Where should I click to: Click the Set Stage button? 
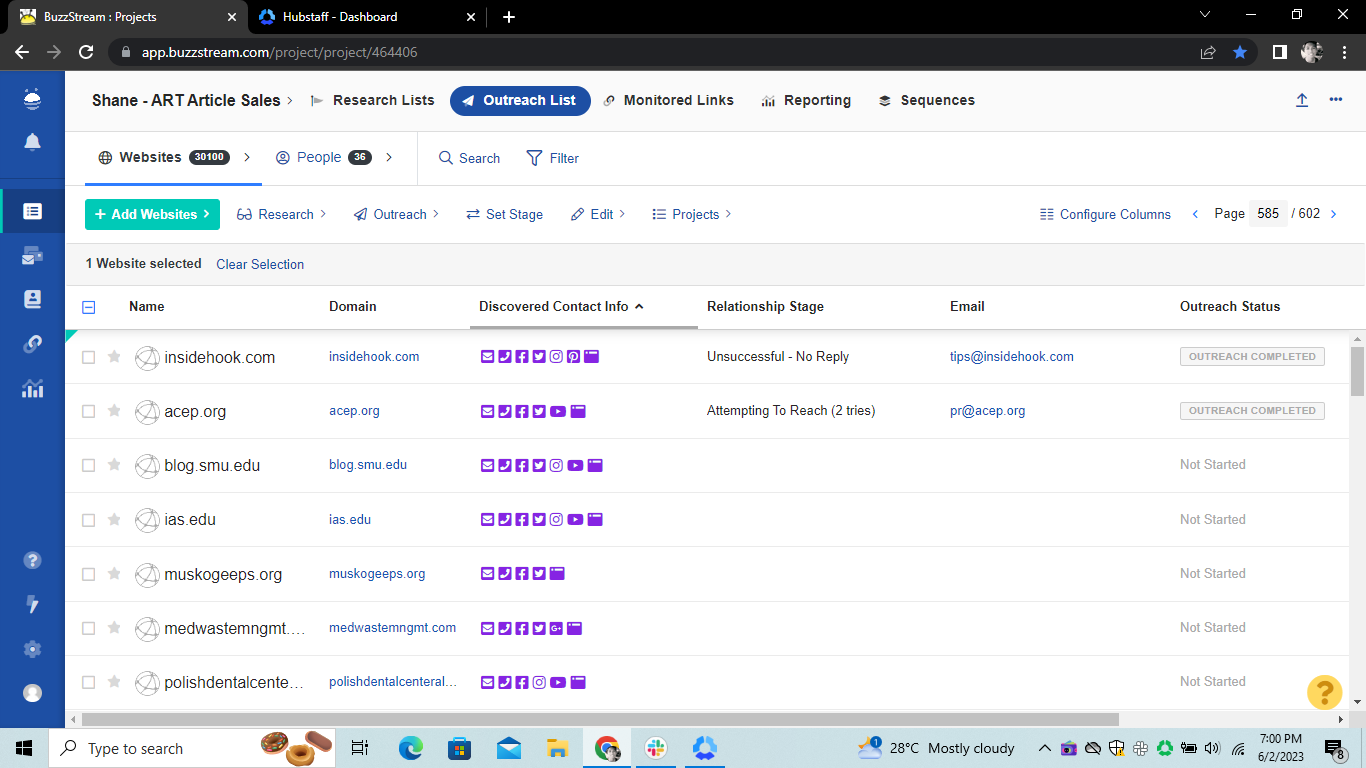[x=504, y=214]
